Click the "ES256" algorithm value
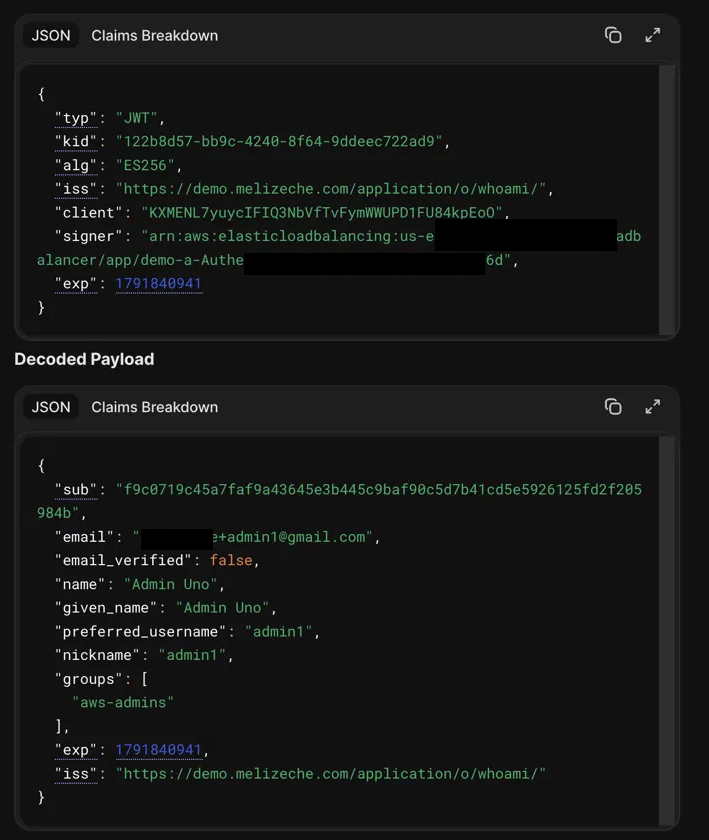Viewport: 709px width, 840px height. 145,165
